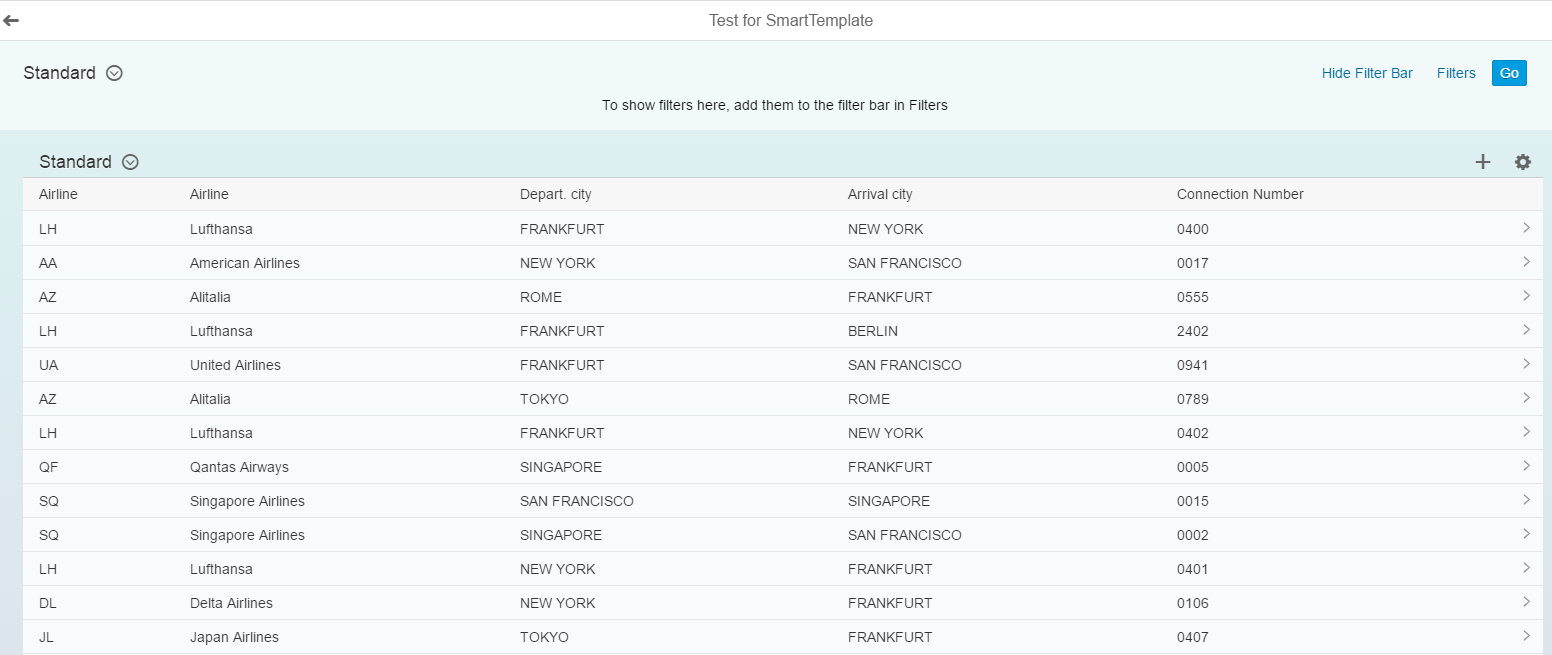Click SAN FRANCISCO departure cell in 0015 row
Viewport: 1552px width, 655px height.
(577, 501)
